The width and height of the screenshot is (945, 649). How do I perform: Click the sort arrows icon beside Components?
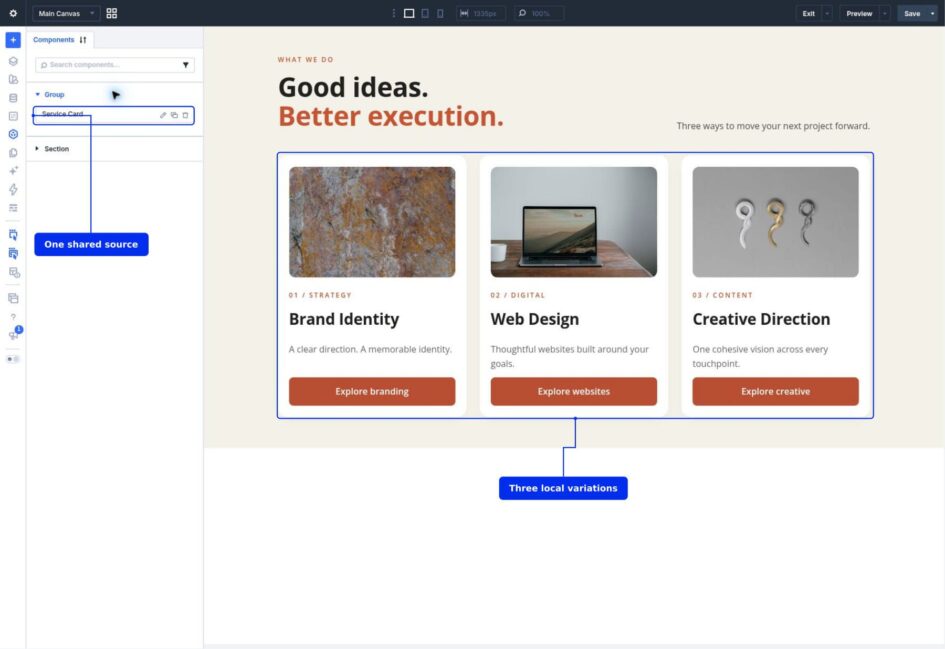point(83,40)
